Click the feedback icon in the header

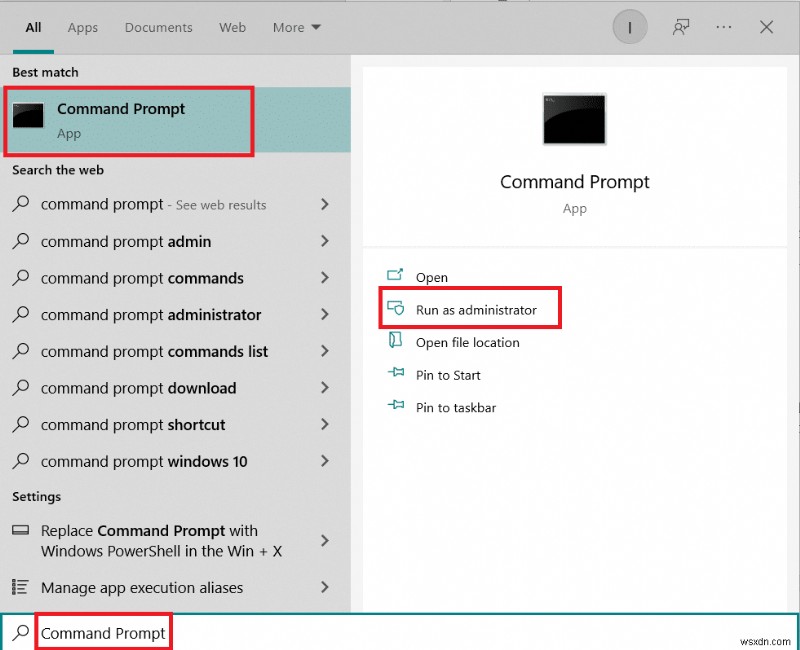coord(680,27)
